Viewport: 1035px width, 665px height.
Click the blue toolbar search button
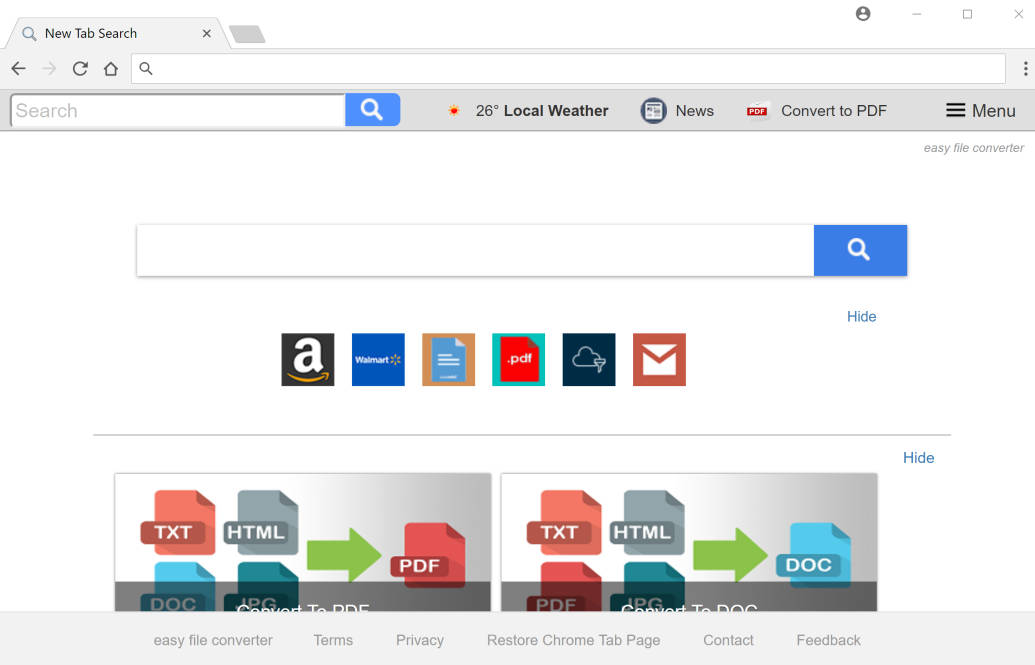[x=372, y=110]
